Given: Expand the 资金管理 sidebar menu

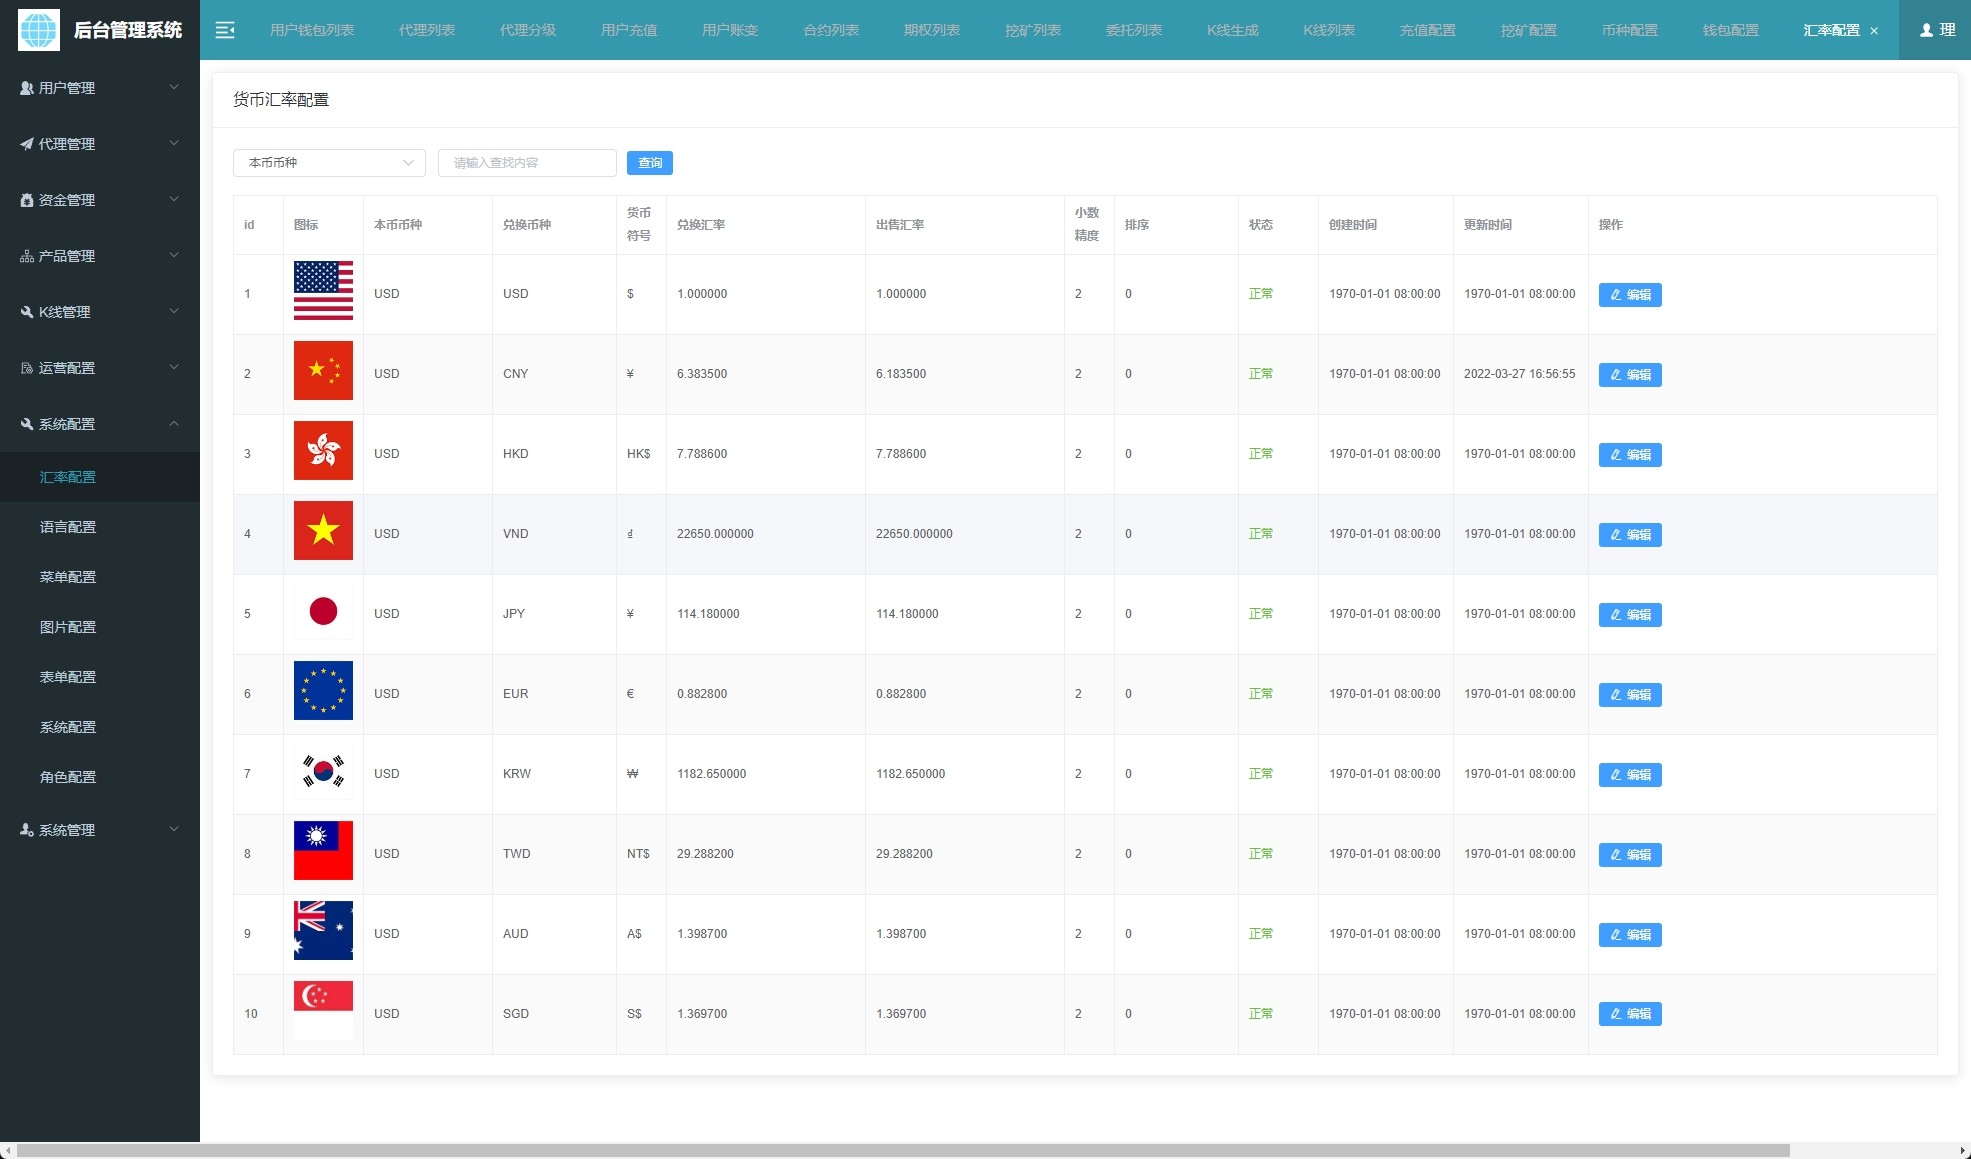Looking at the screenshot, I should click(x=100, y=200).
